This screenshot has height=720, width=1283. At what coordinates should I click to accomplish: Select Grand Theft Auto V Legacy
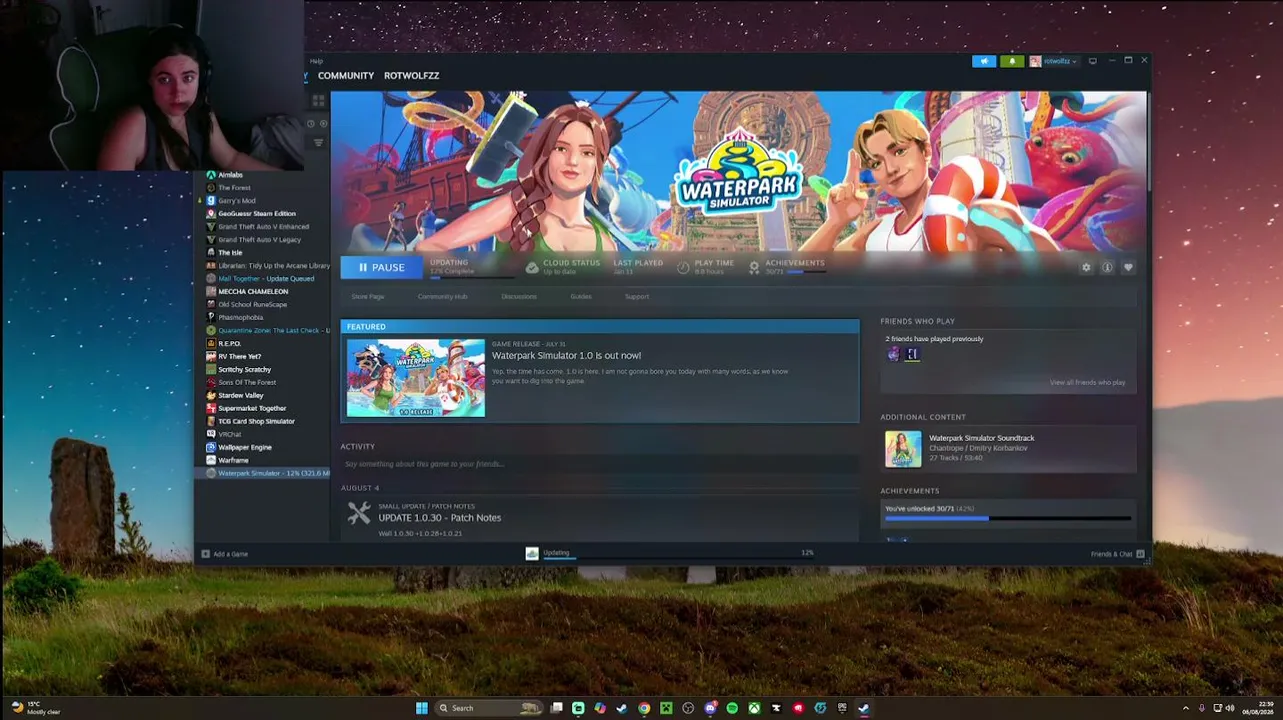click(262, 239)
